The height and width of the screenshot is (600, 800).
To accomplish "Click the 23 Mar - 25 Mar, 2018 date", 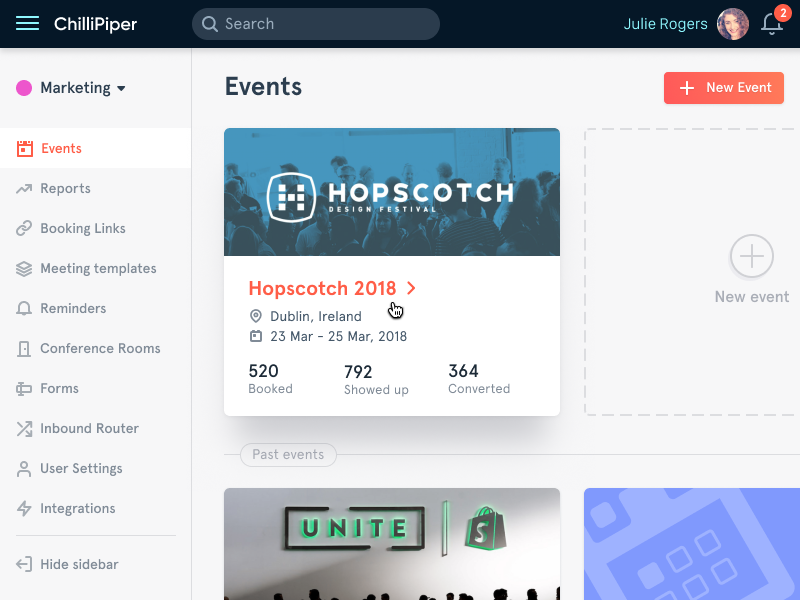I will click(x=338, y=336).
